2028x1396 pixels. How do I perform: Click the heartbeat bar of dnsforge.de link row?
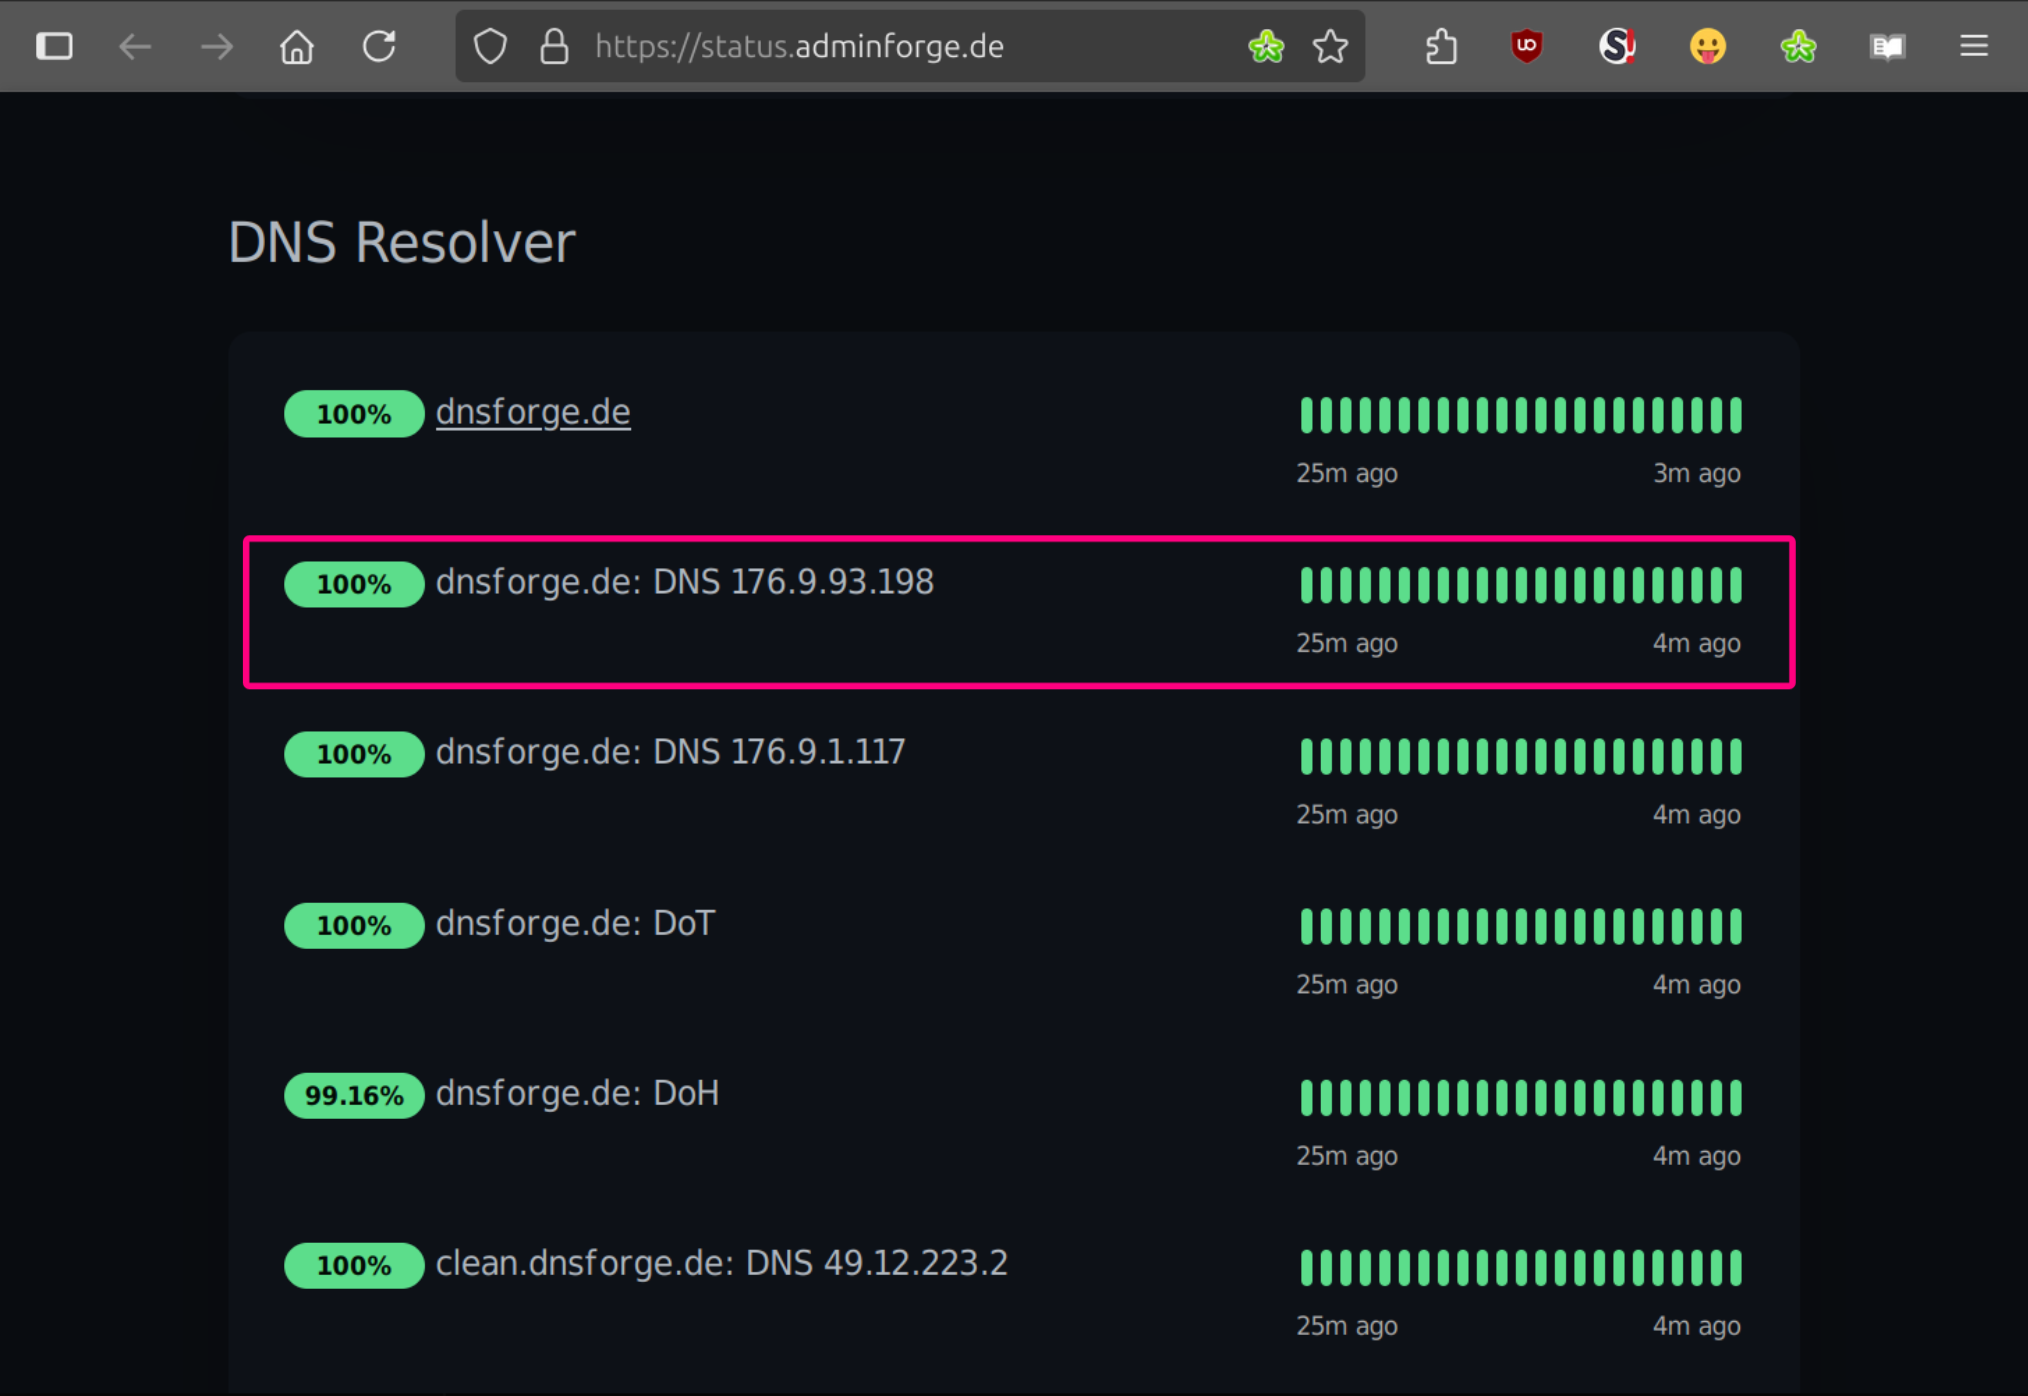coord(1520,415)
